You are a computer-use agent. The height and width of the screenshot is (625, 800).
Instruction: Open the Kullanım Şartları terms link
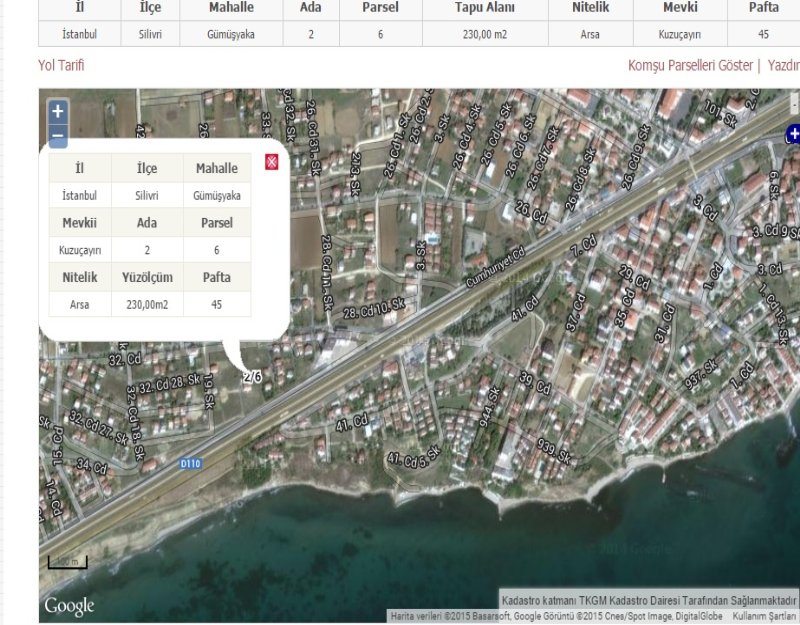coord(765,616)
